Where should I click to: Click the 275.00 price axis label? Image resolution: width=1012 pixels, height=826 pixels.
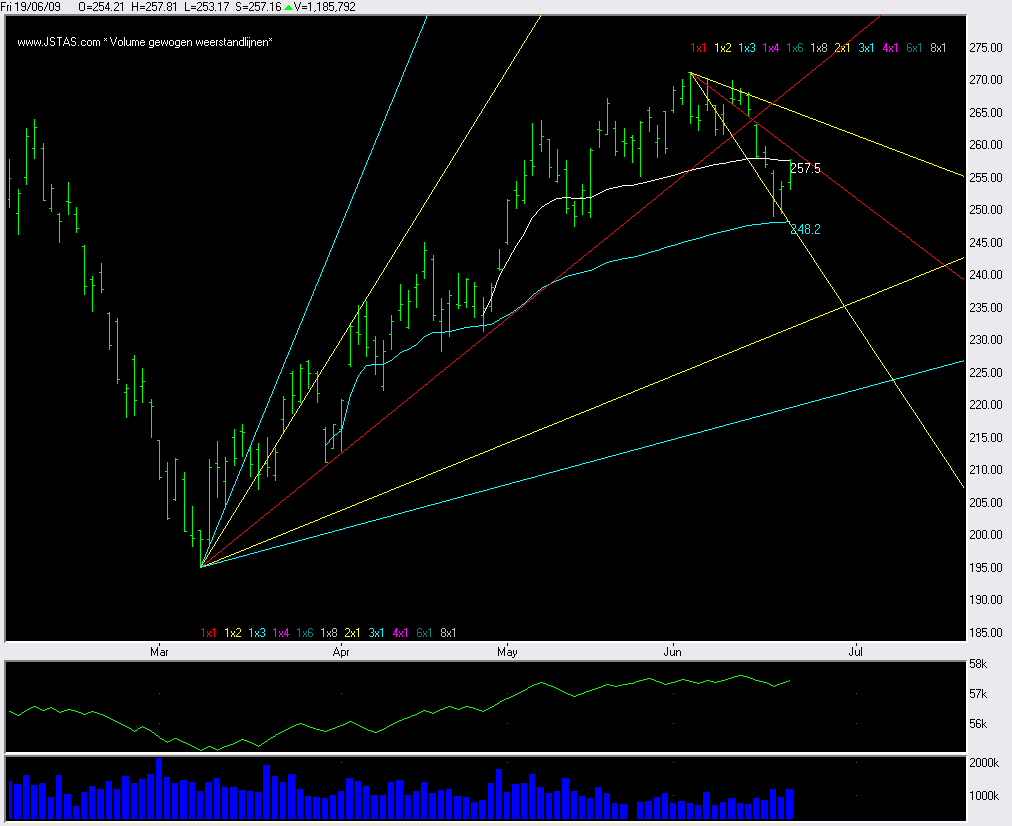point(986,48)
